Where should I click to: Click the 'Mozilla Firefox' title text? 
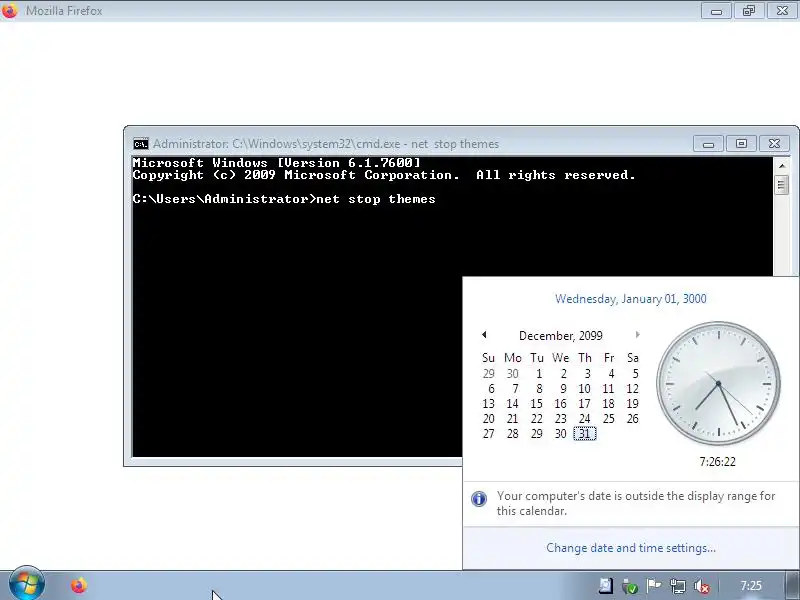(64, 11)
